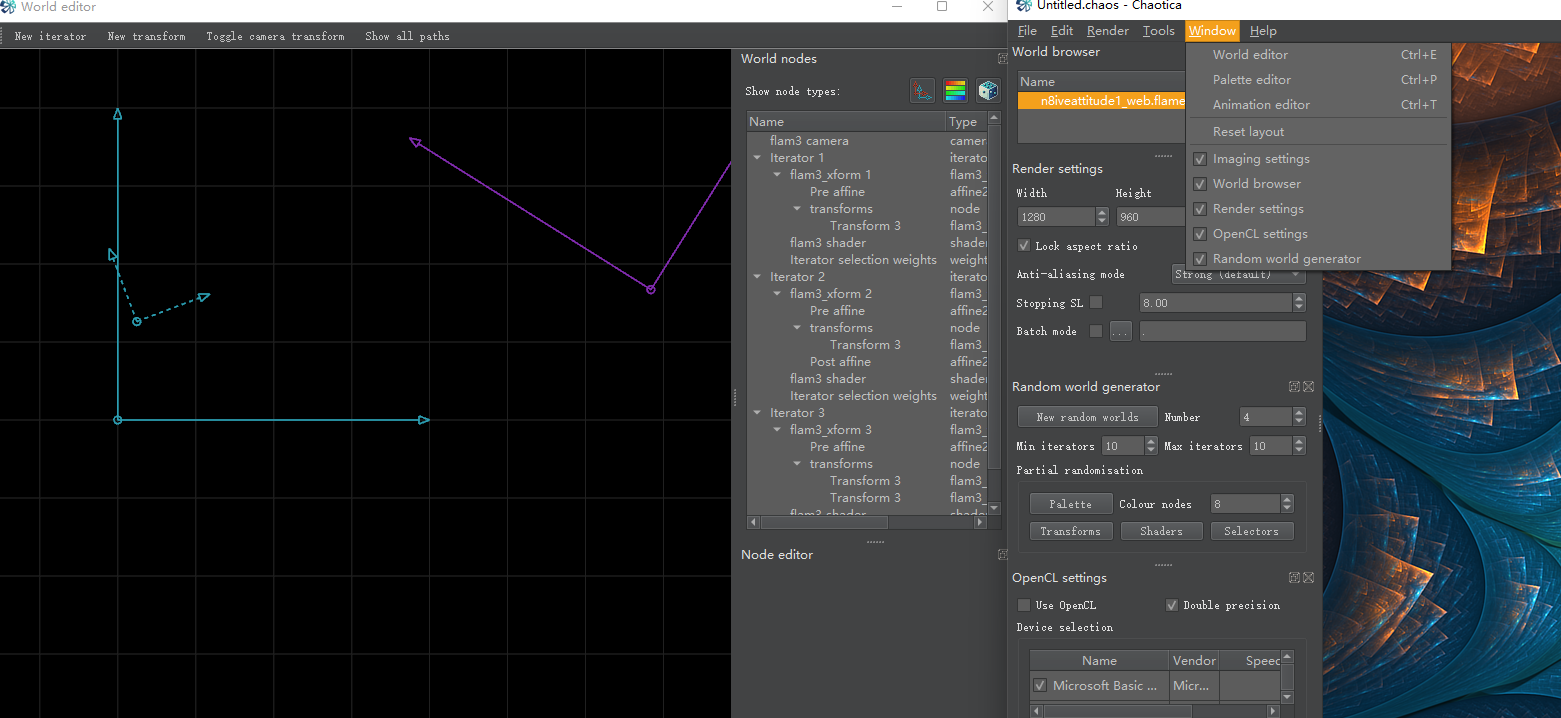The width and height of the screenshot is (1561, 718).
Task: Toggle transform nodes filter icon in World nodes
Action: point(922,91)
